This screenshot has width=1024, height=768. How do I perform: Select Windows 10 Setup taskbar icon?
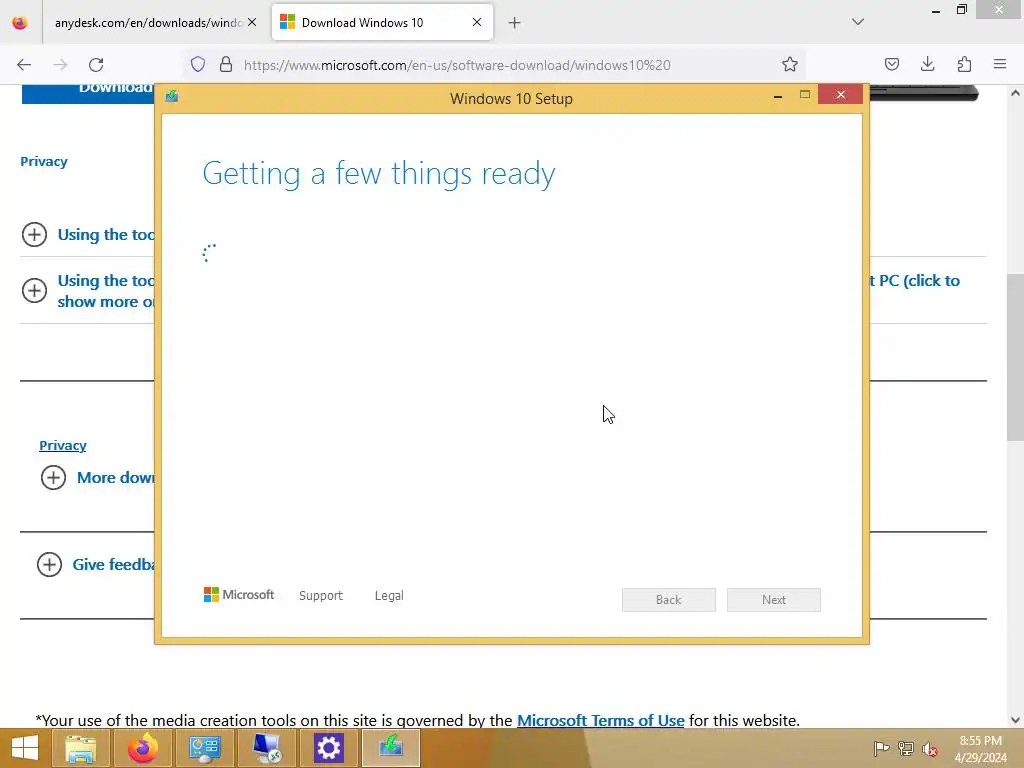click(x=391, y=748)
